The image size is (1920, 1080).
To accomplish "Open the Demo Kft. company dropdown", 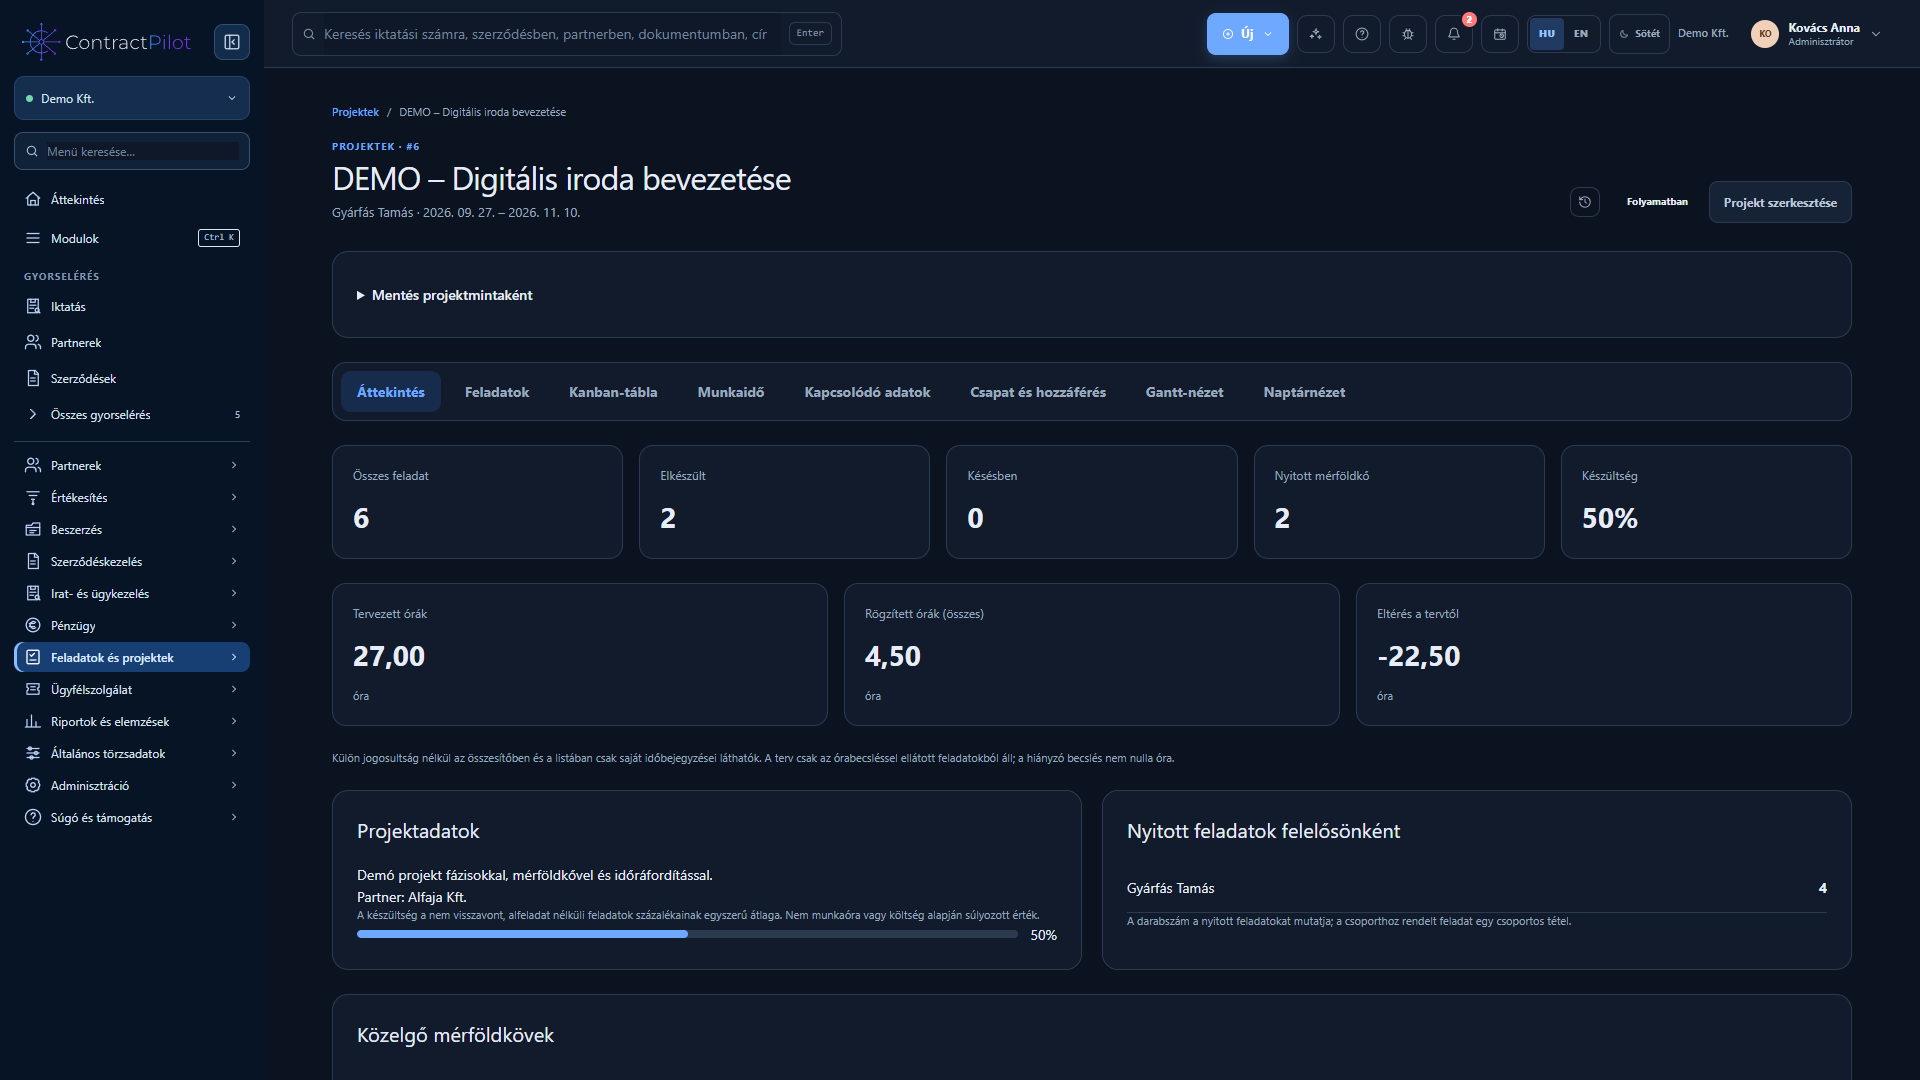I will tap(132, 99).
